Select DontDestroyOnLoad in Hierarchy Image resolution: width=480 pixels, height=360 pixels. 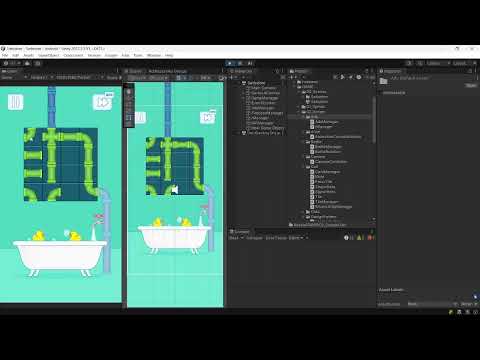click(263, 133)
